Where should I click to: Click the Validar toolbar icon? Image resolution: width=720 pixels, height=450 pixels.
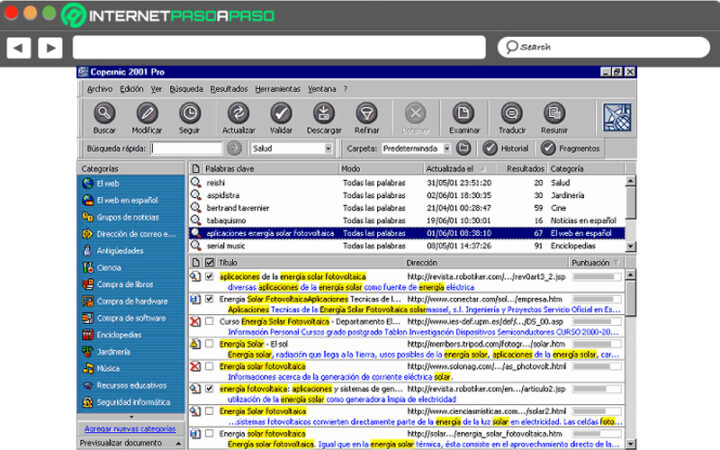pyautogui.click(x=281, y=114)
